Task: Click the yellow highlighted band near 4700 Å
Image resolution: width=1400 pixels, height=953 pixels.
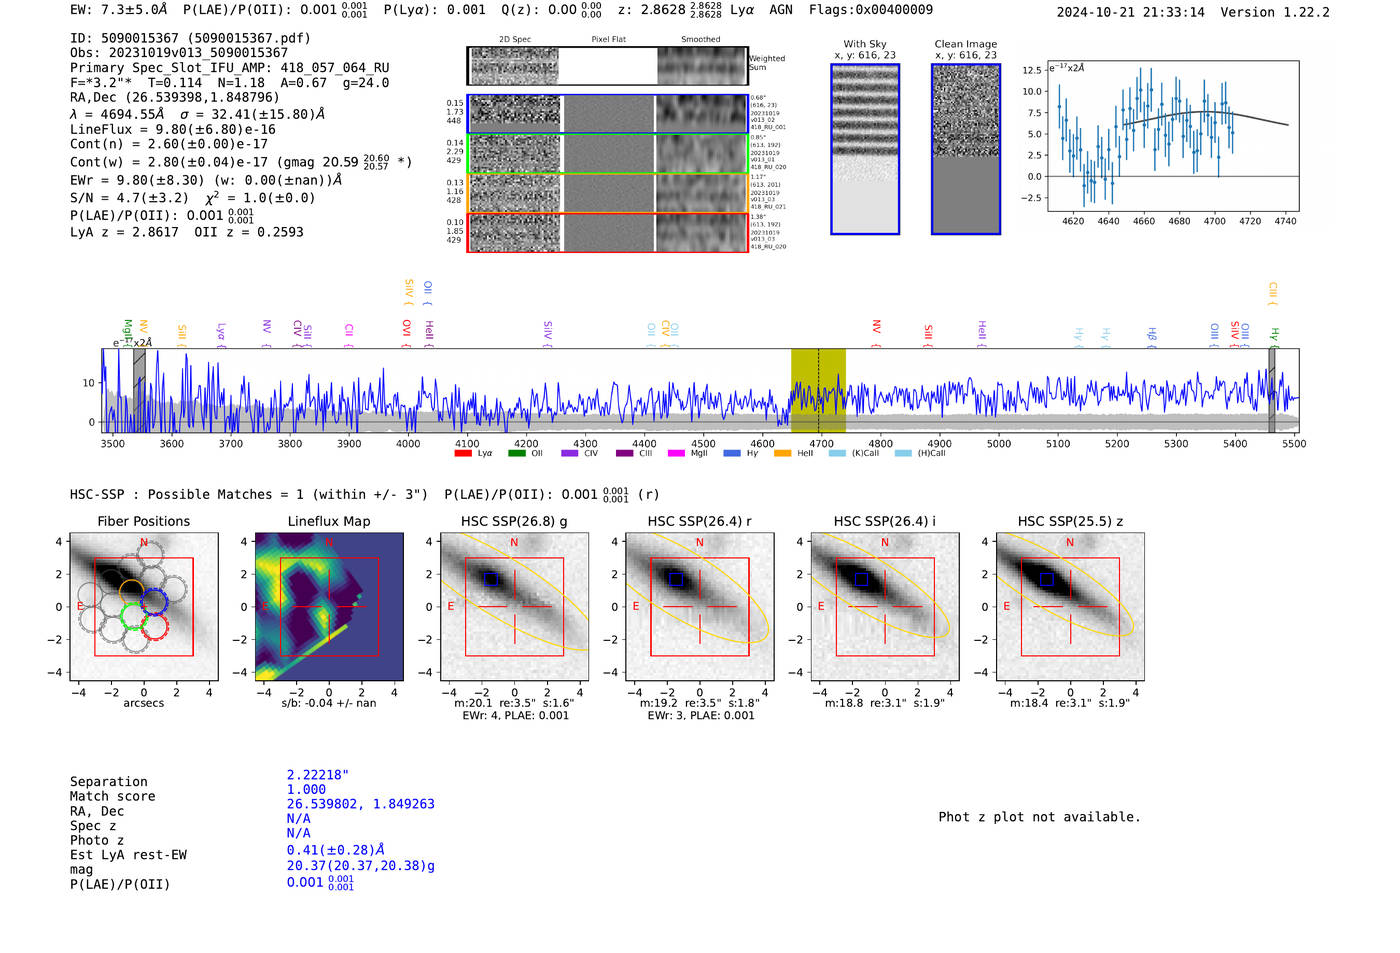Action: (x=818, y=391)
